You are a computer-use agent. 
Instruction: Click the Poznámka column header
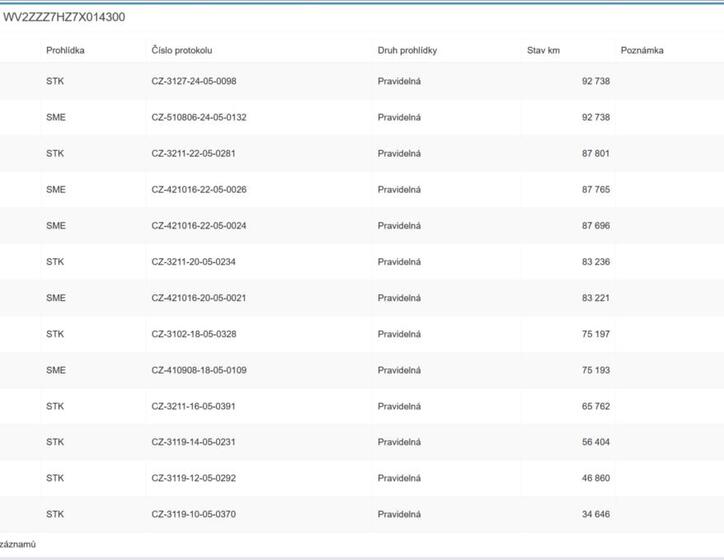[x=642, y=50]
